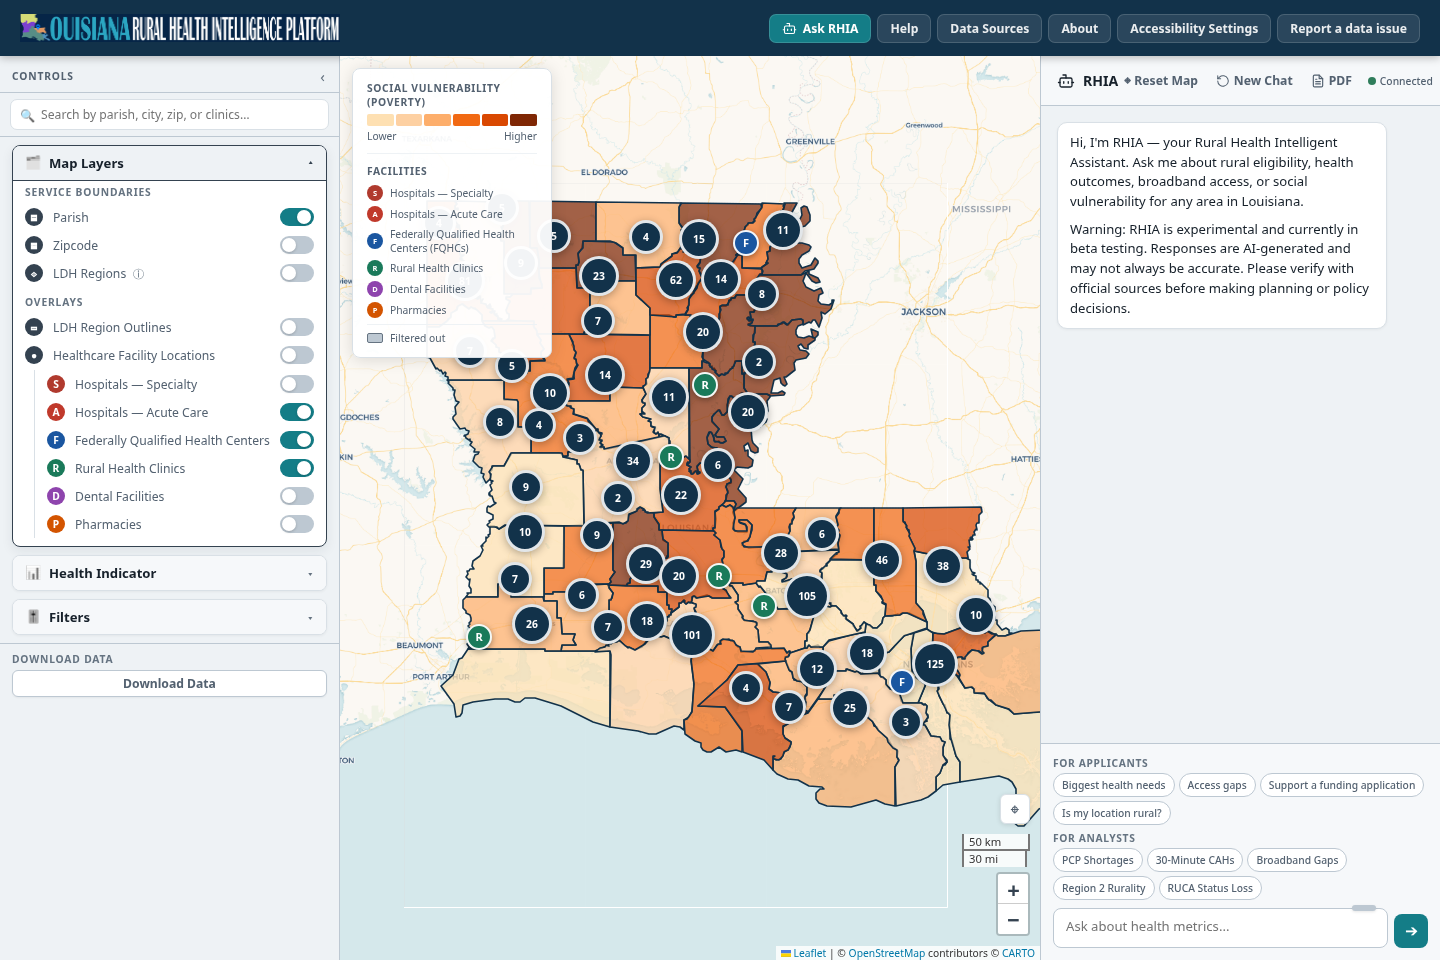Click the cluster marker labeled 46
This screenshot has width=1440, height=960.
point(882,560)
